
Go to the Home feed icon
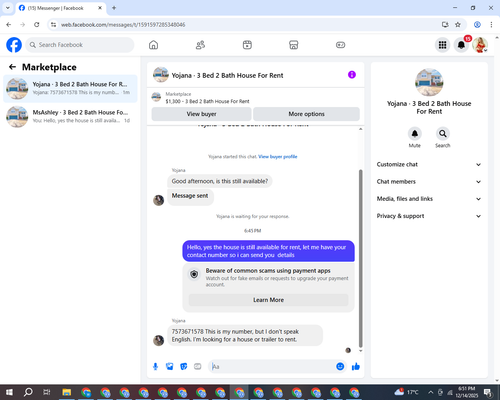(x=153, y=45)
